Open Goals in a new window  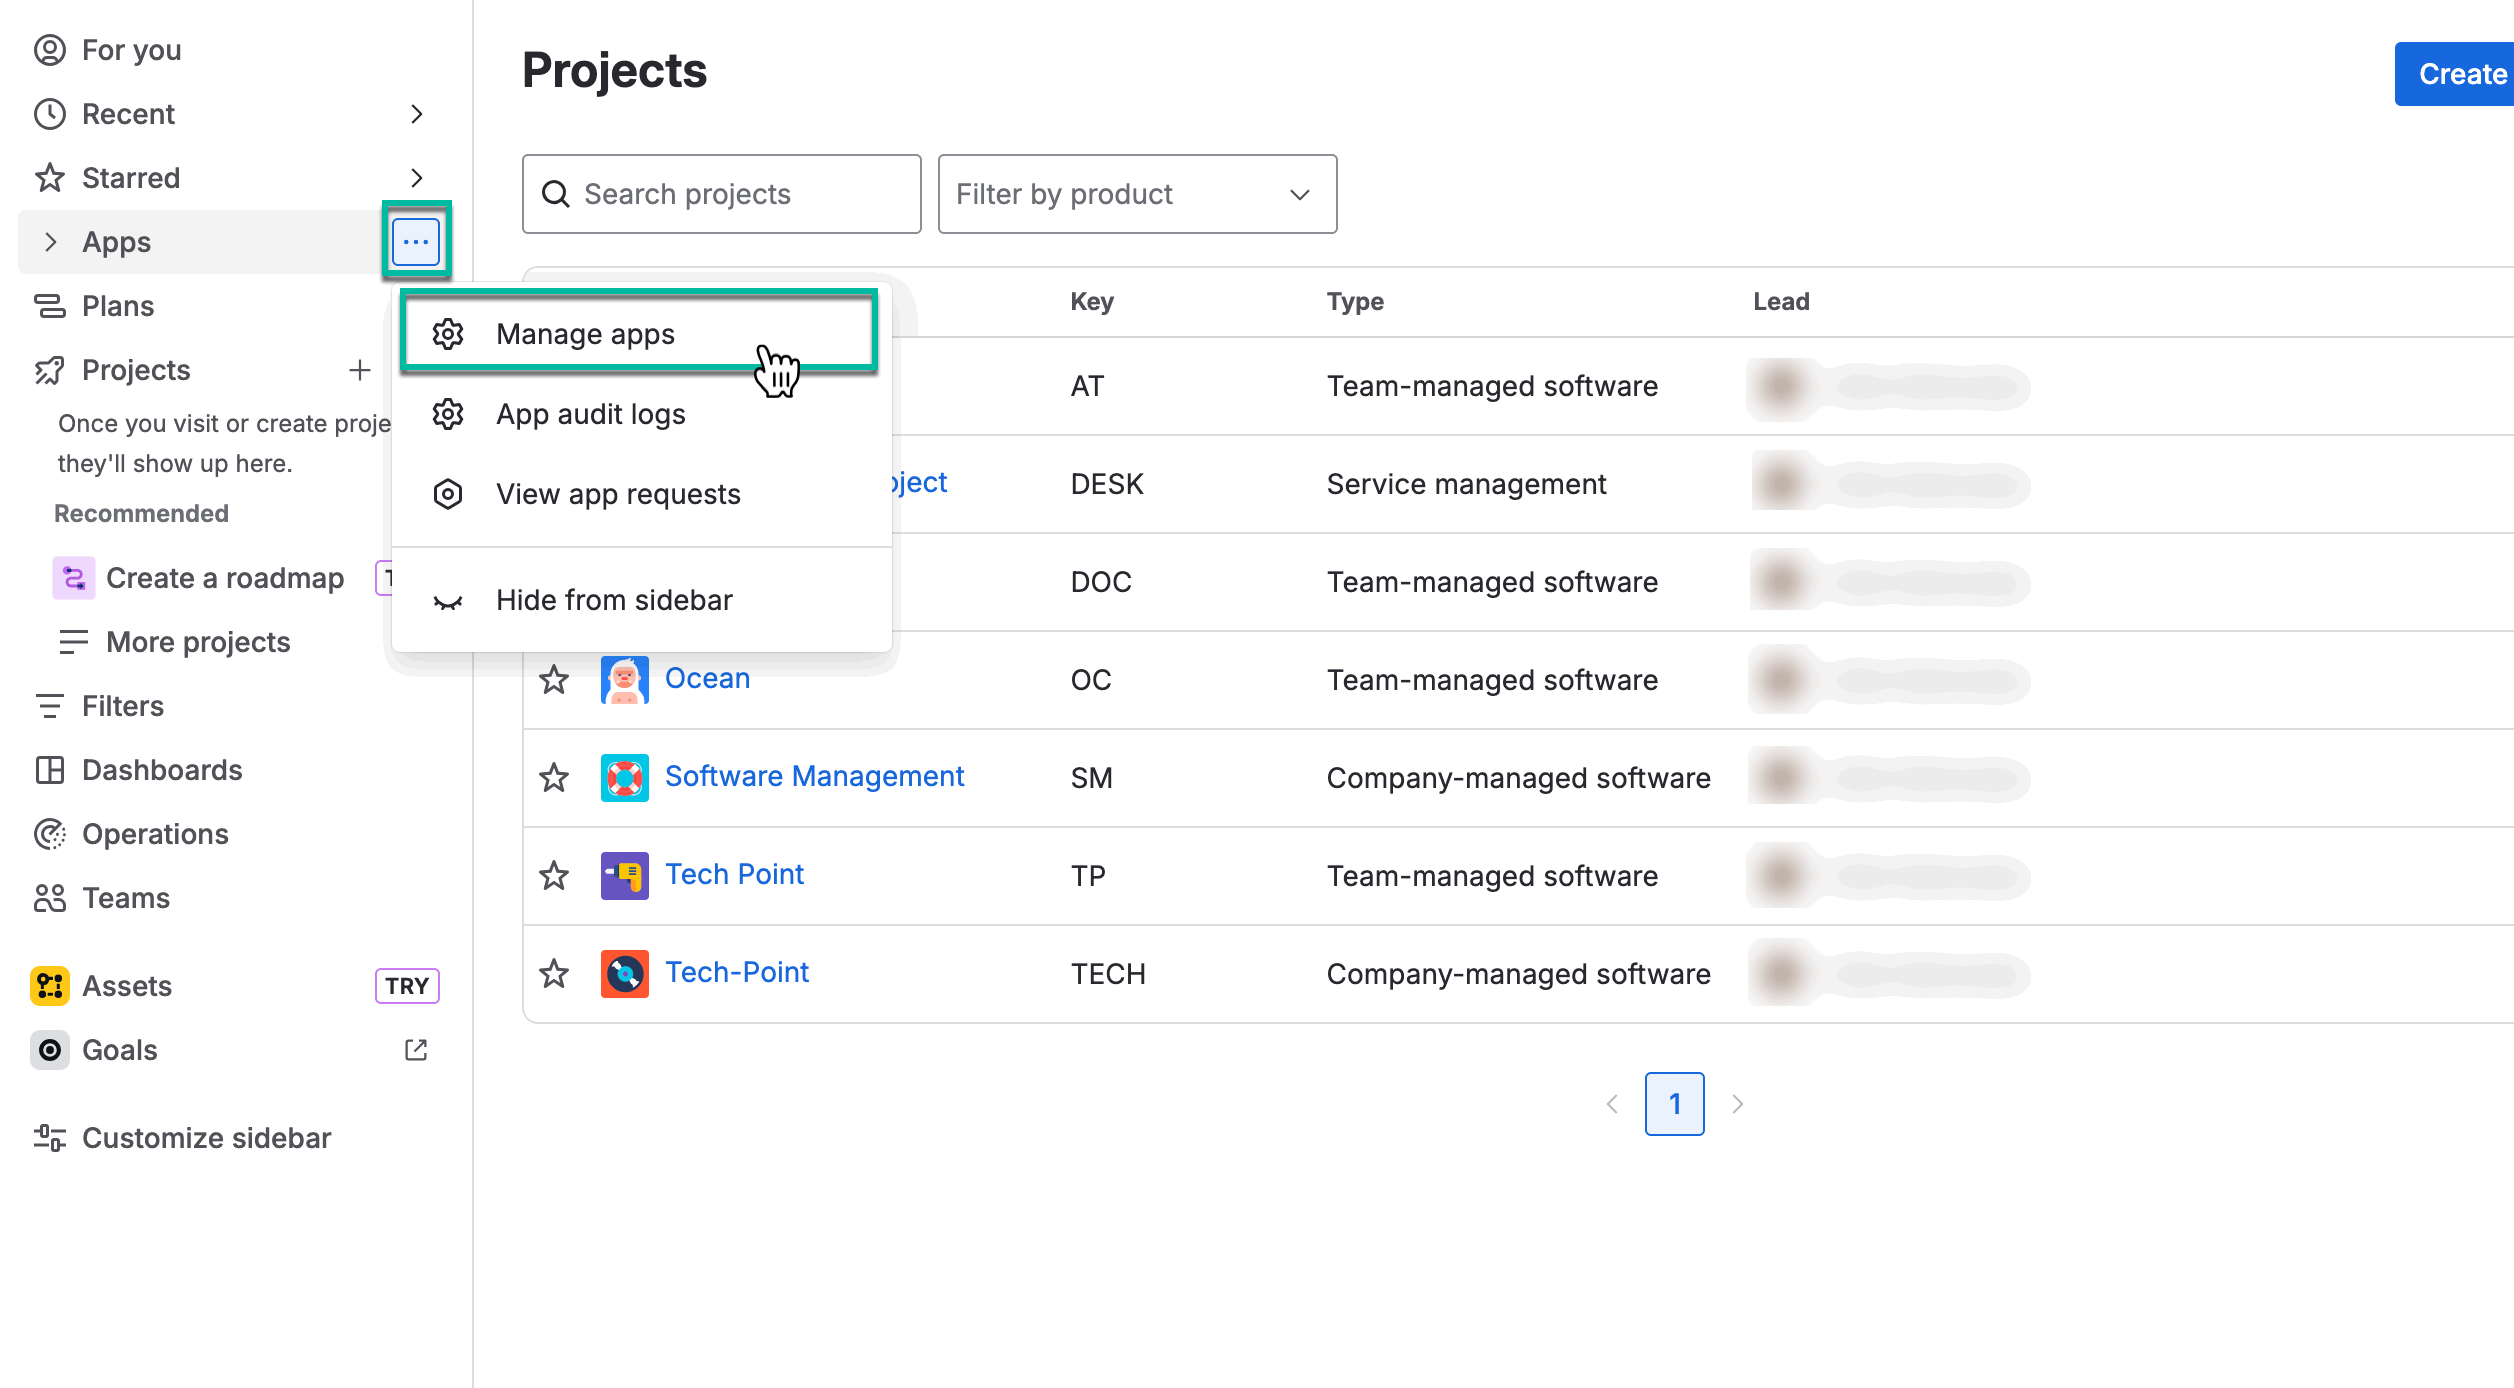(416, 1050)
